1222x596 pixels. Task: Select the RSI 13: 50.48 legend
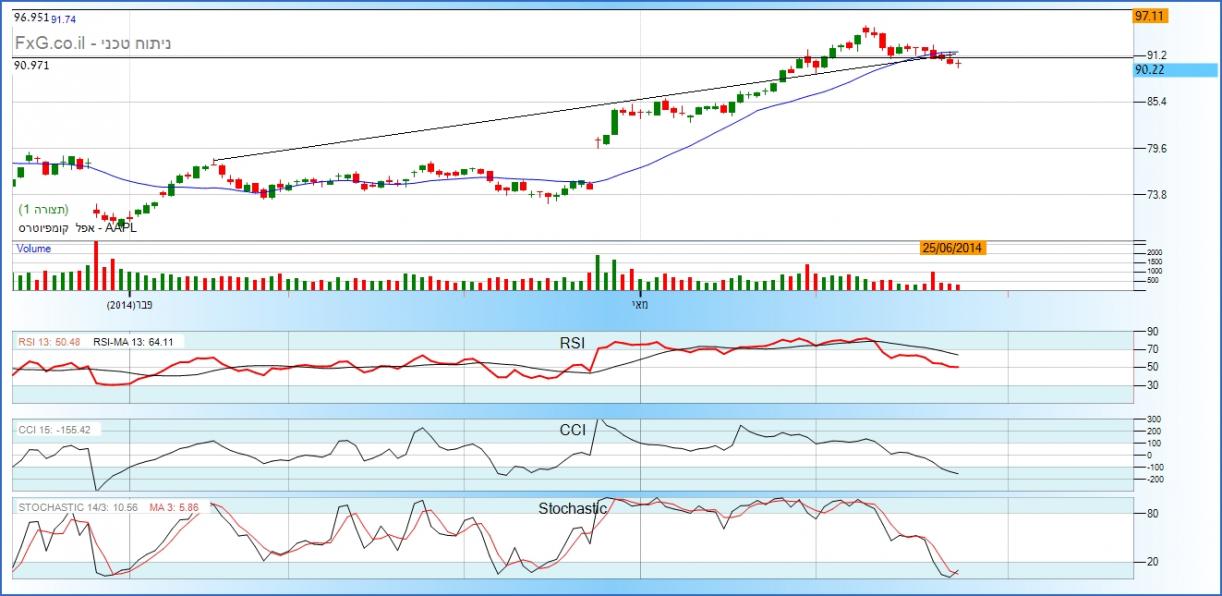[49, 342]
